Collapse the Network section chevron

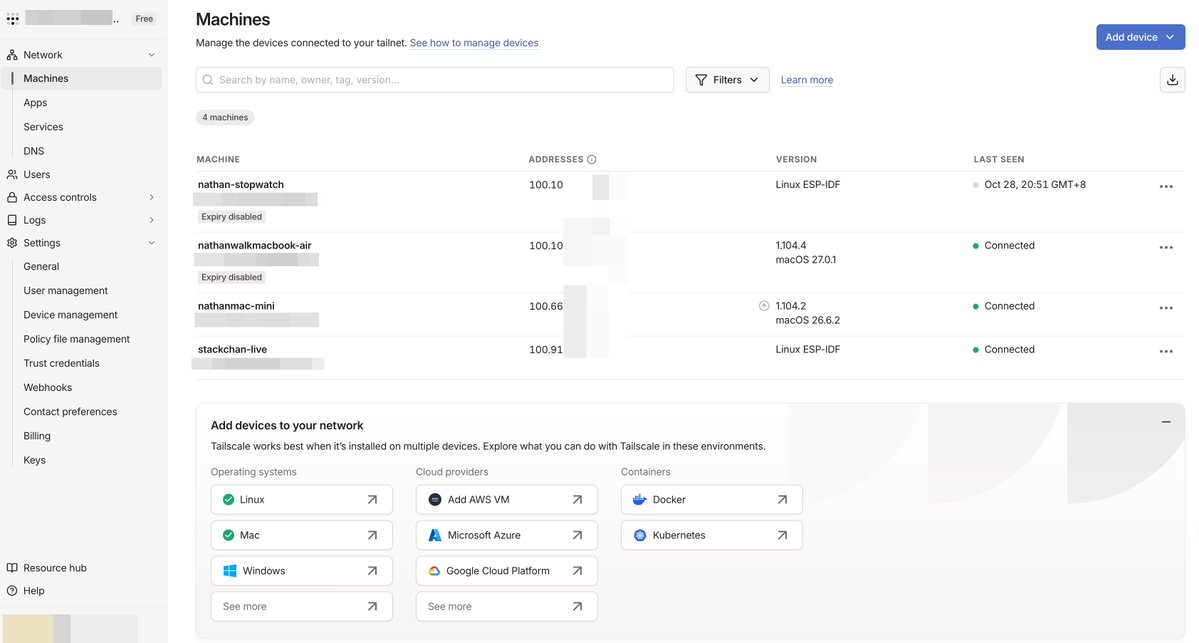point(151,55)
